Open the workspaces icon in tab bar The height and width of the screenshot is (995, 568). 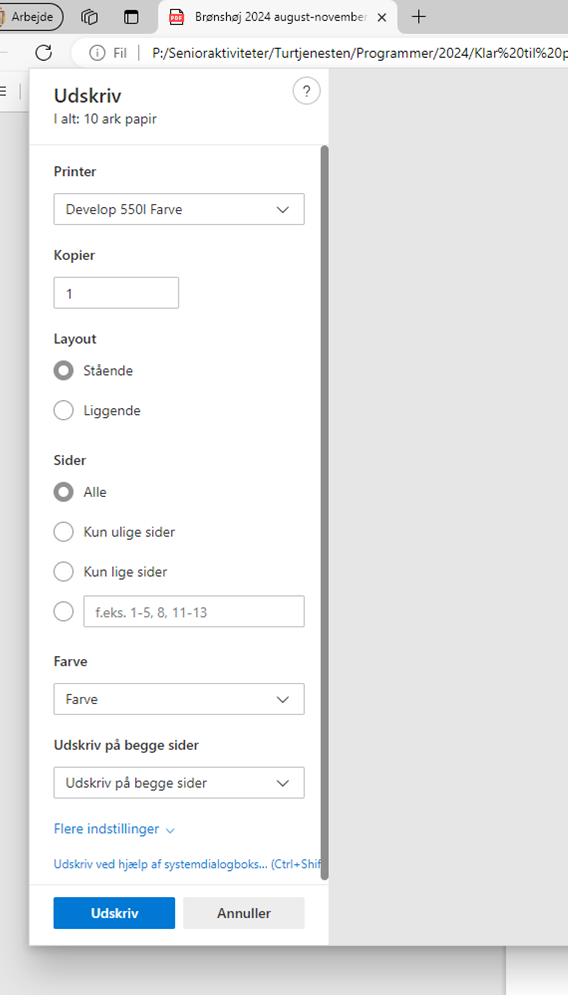tap(89, 17)
